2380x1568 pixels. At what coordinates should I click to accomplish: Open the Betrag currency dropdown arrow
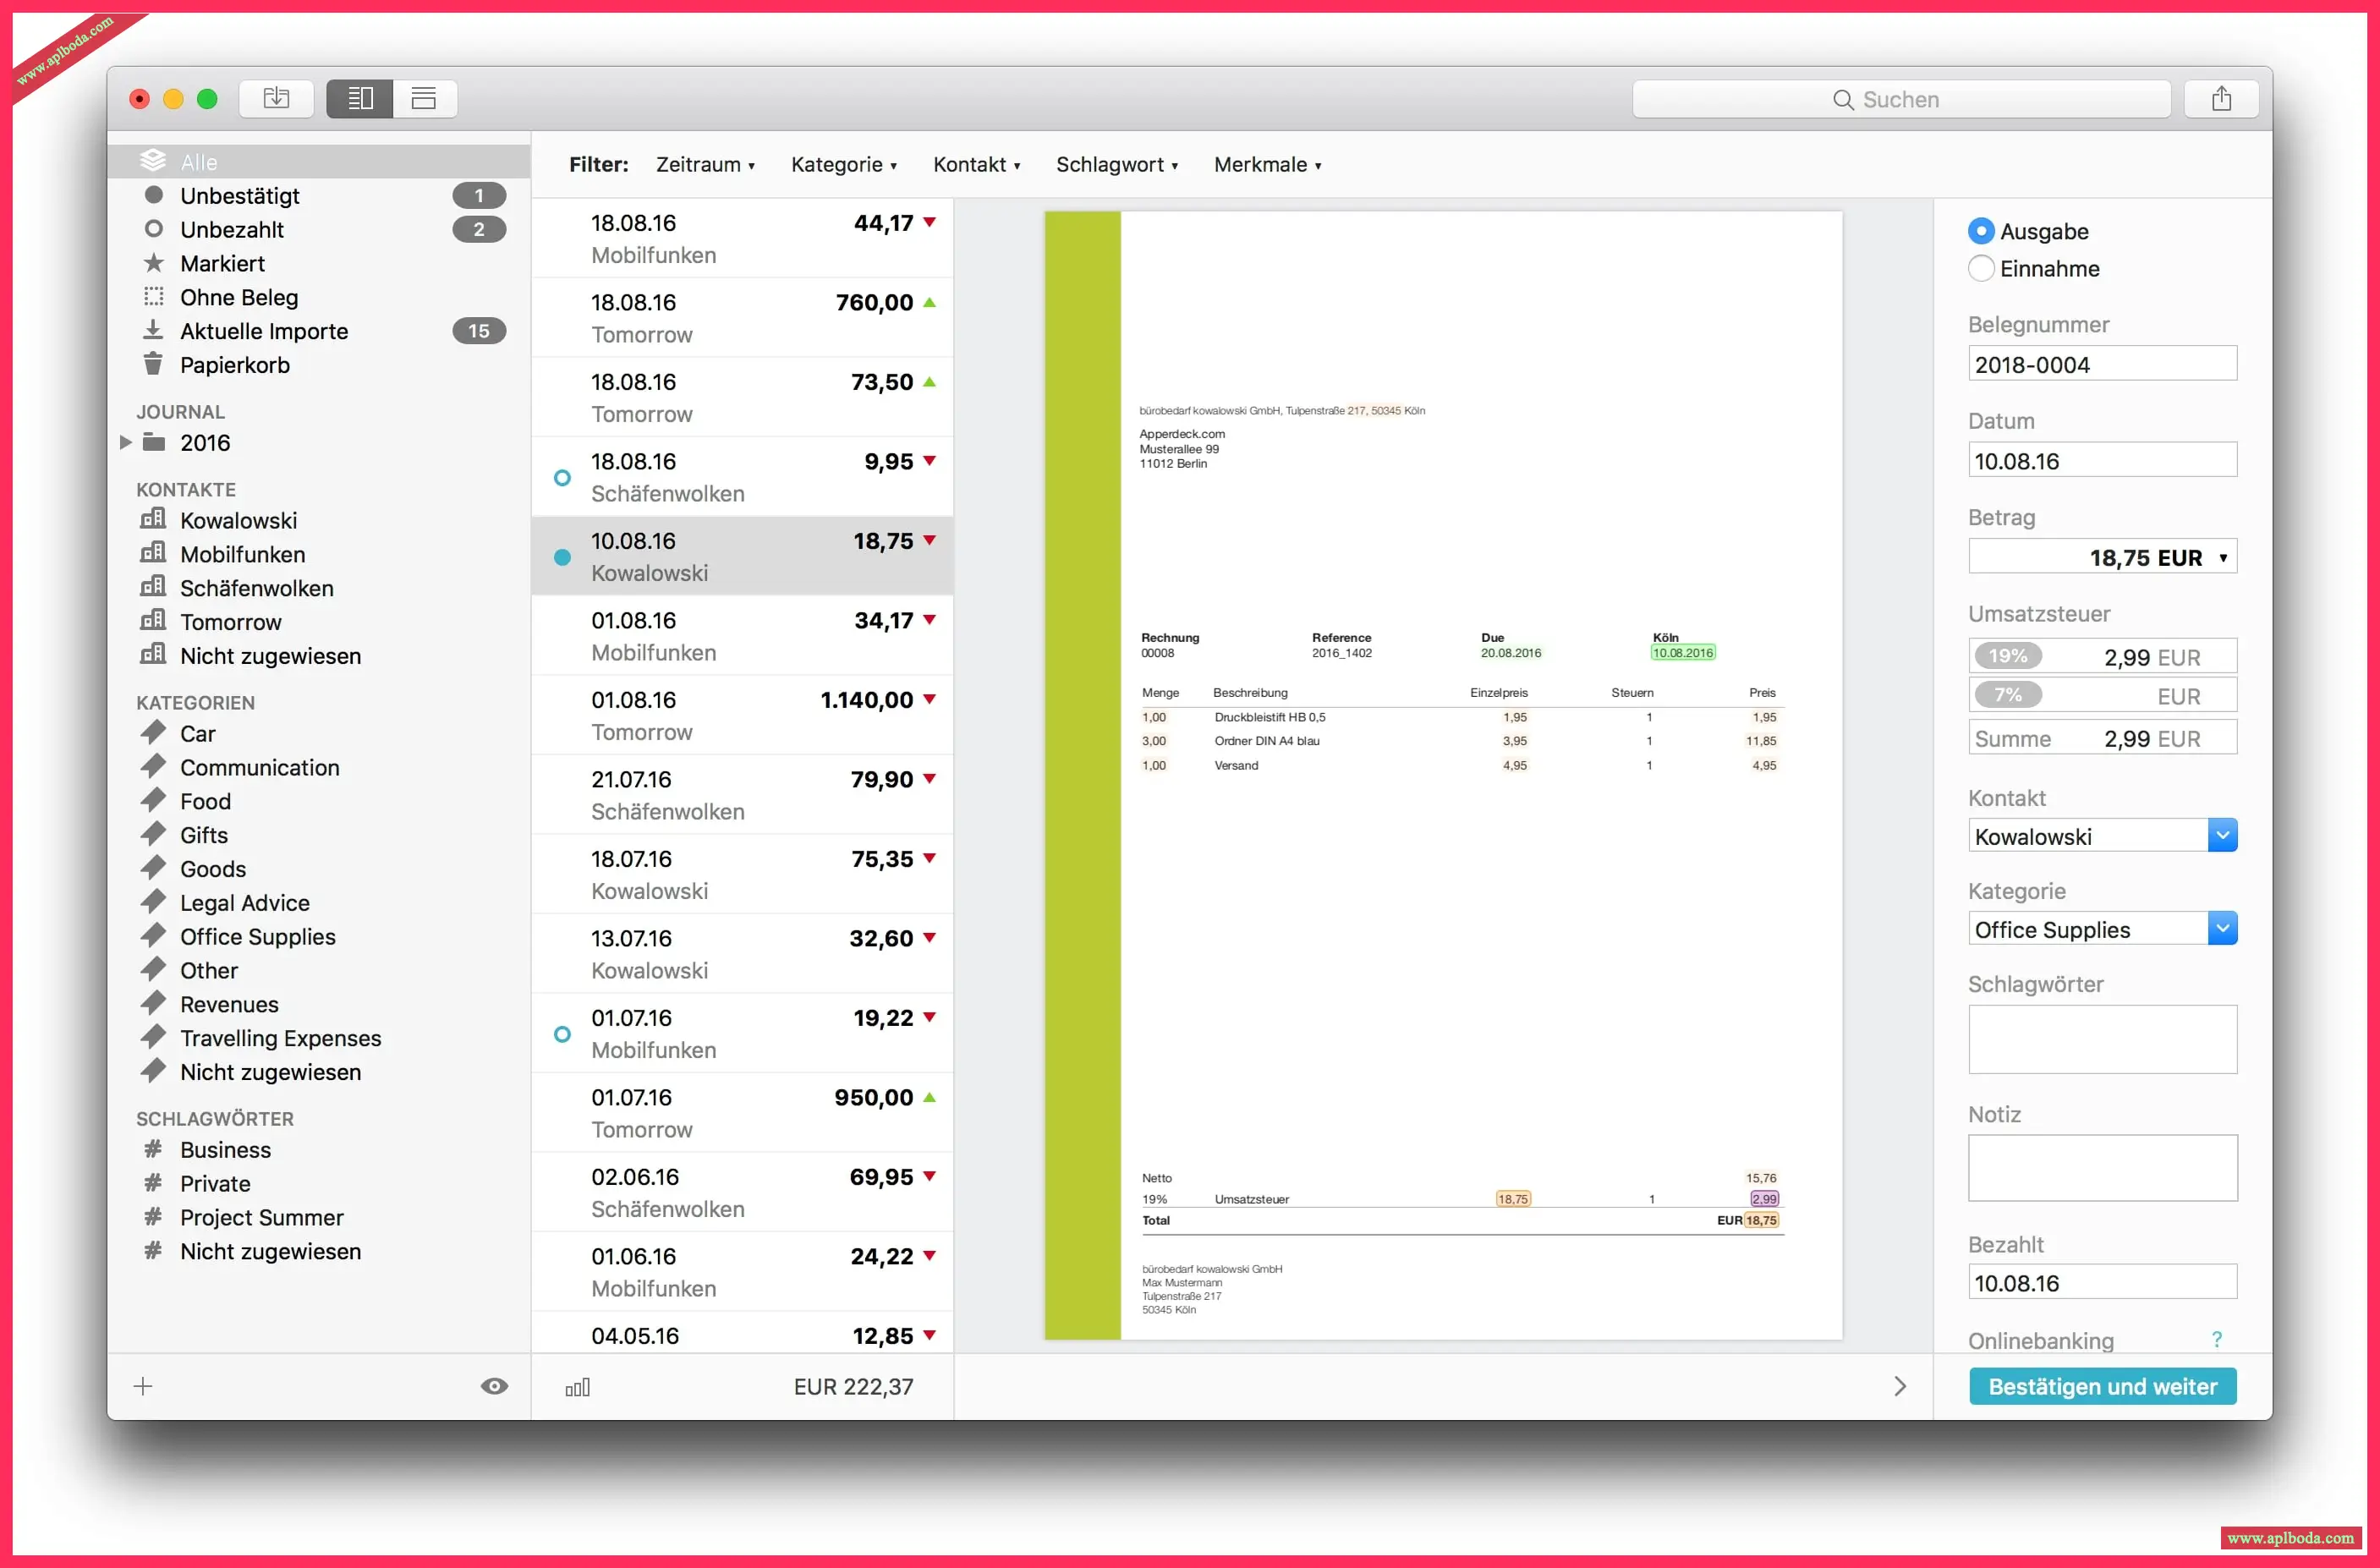coord(2222,558)
